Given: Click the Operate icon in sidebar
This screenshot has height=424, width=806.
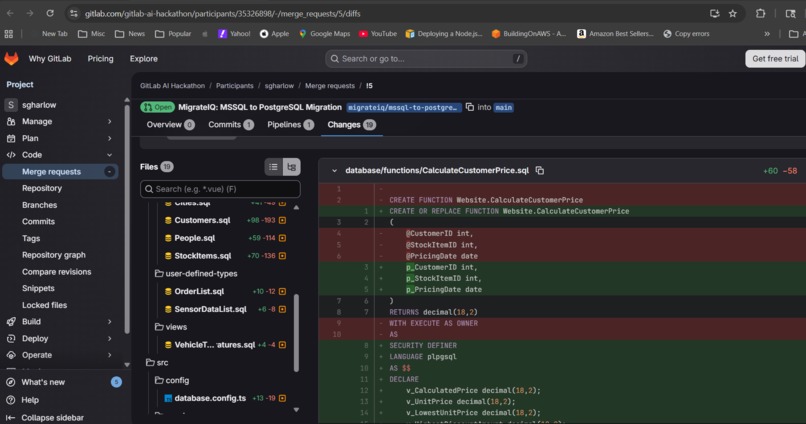Looking at the screenshot, I should pos(11,355).
